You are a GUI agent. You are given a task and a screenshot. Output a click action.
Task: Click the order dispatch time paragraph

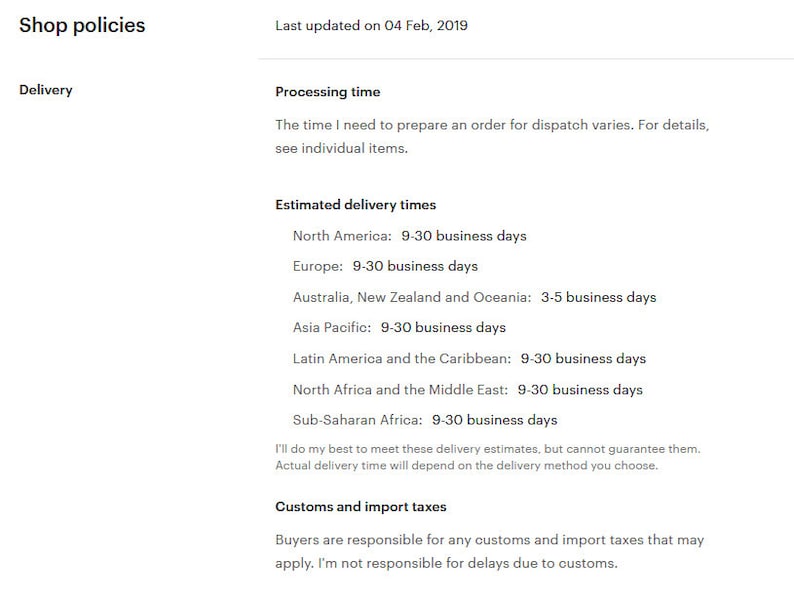(x=492, y=137)
